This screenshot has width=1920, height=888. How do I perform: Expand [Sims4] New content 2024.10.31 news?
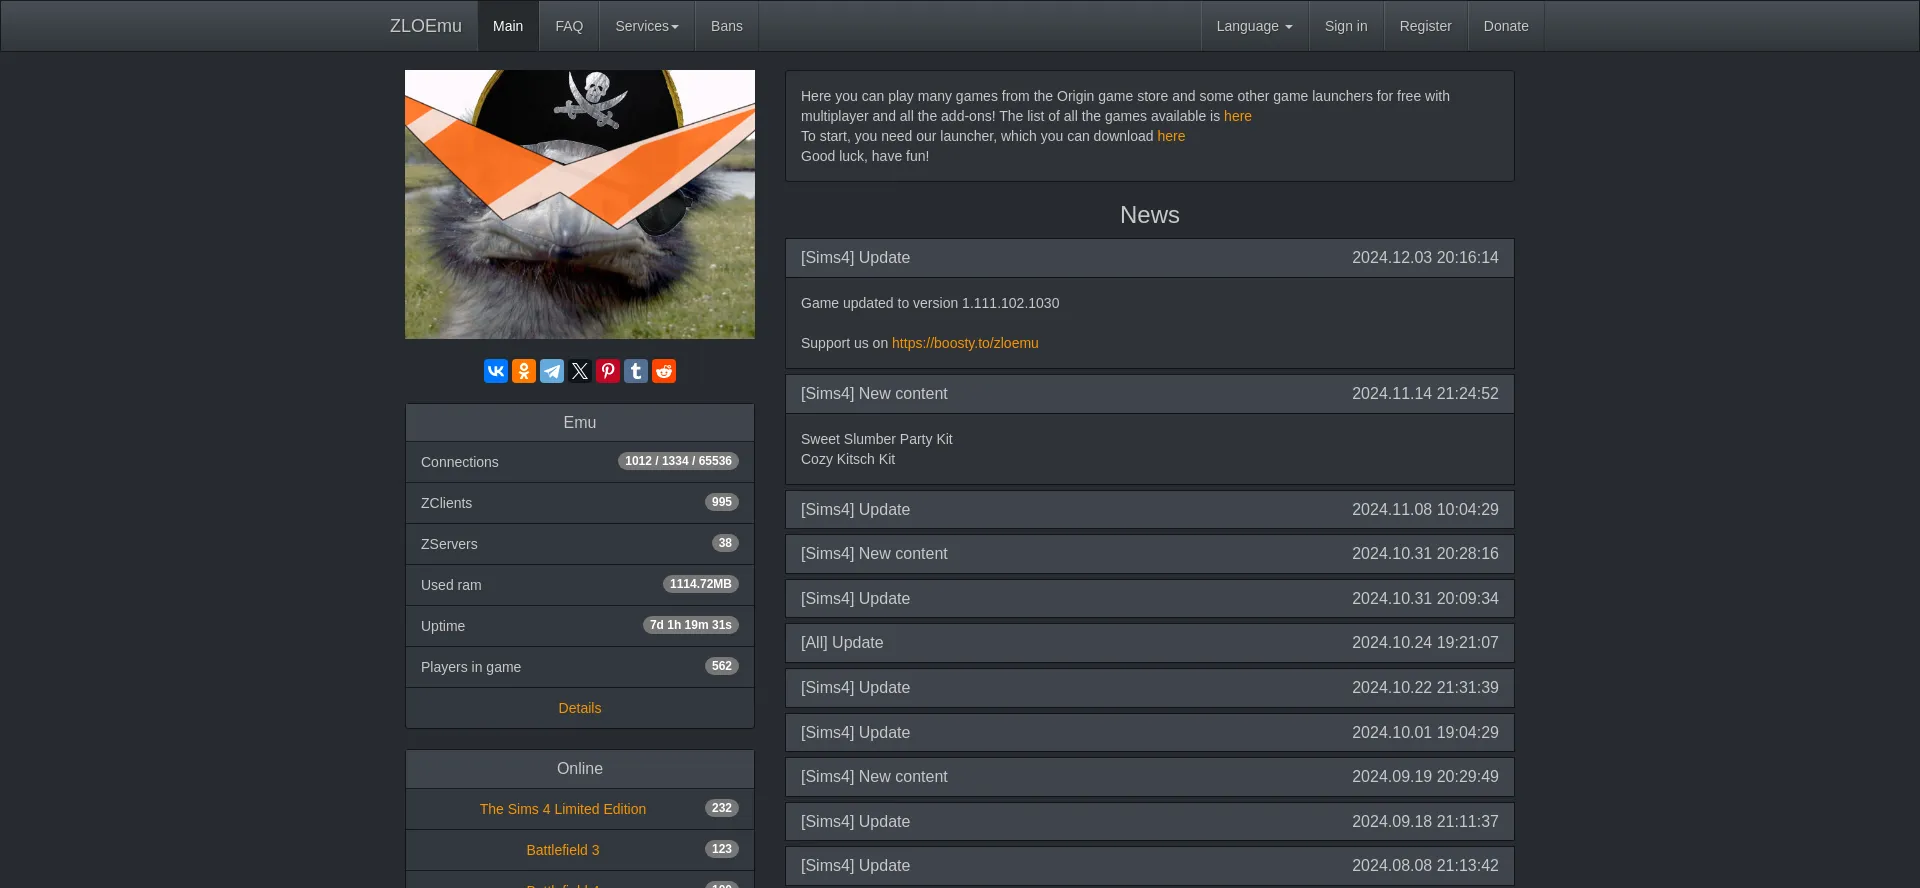tap(1150, 554)
